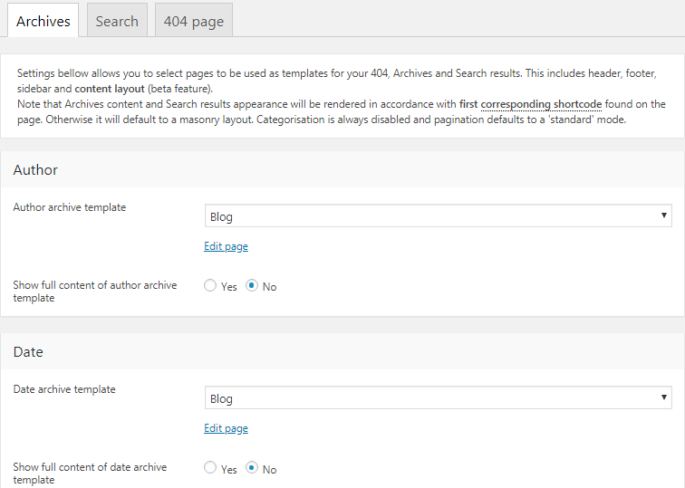This screenshot has height=488, width=685.
Task: Select Yes for full date archive content
Action: 210,468
